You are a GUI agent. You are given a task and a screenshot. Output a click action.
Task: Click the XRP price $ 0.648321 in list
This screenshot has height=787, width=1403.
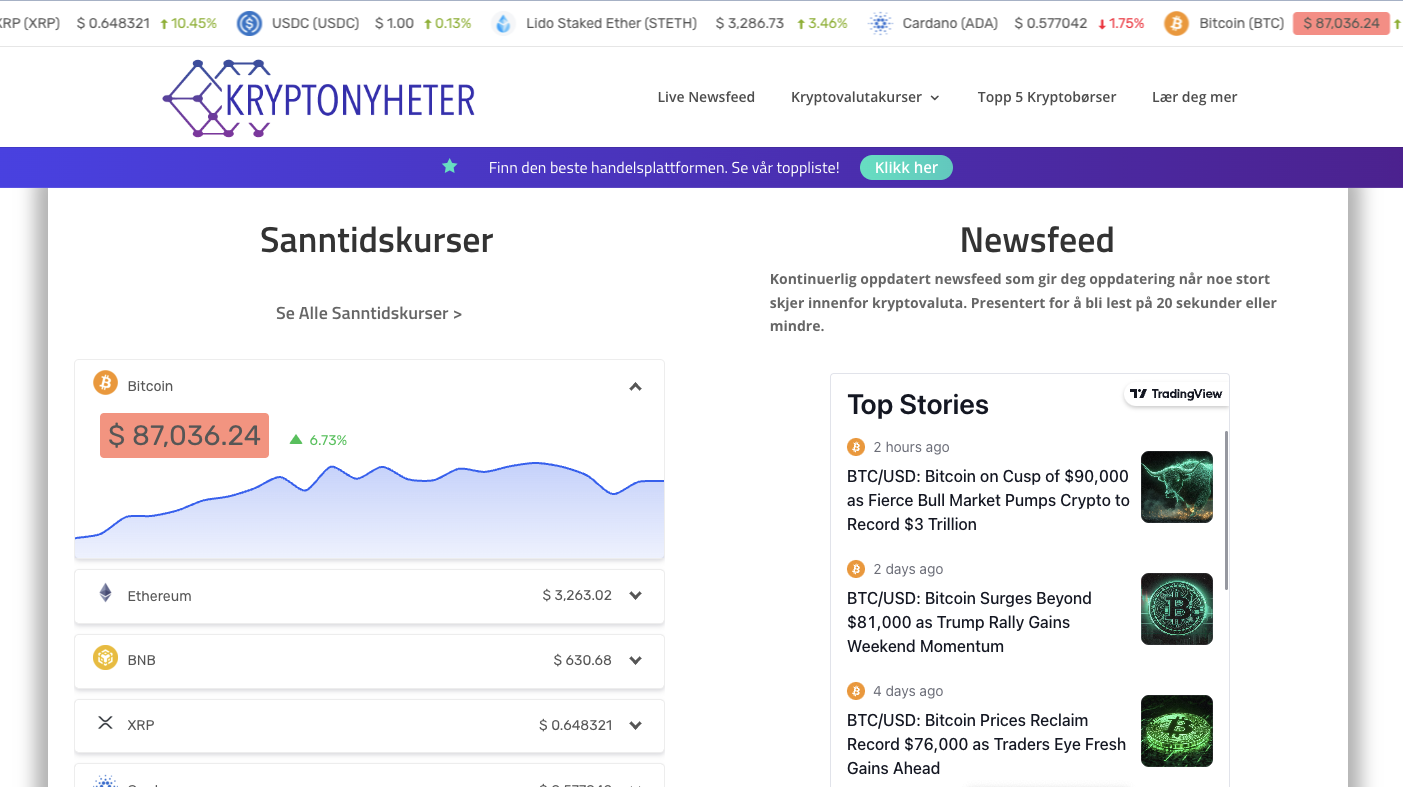tap(576, 725)
